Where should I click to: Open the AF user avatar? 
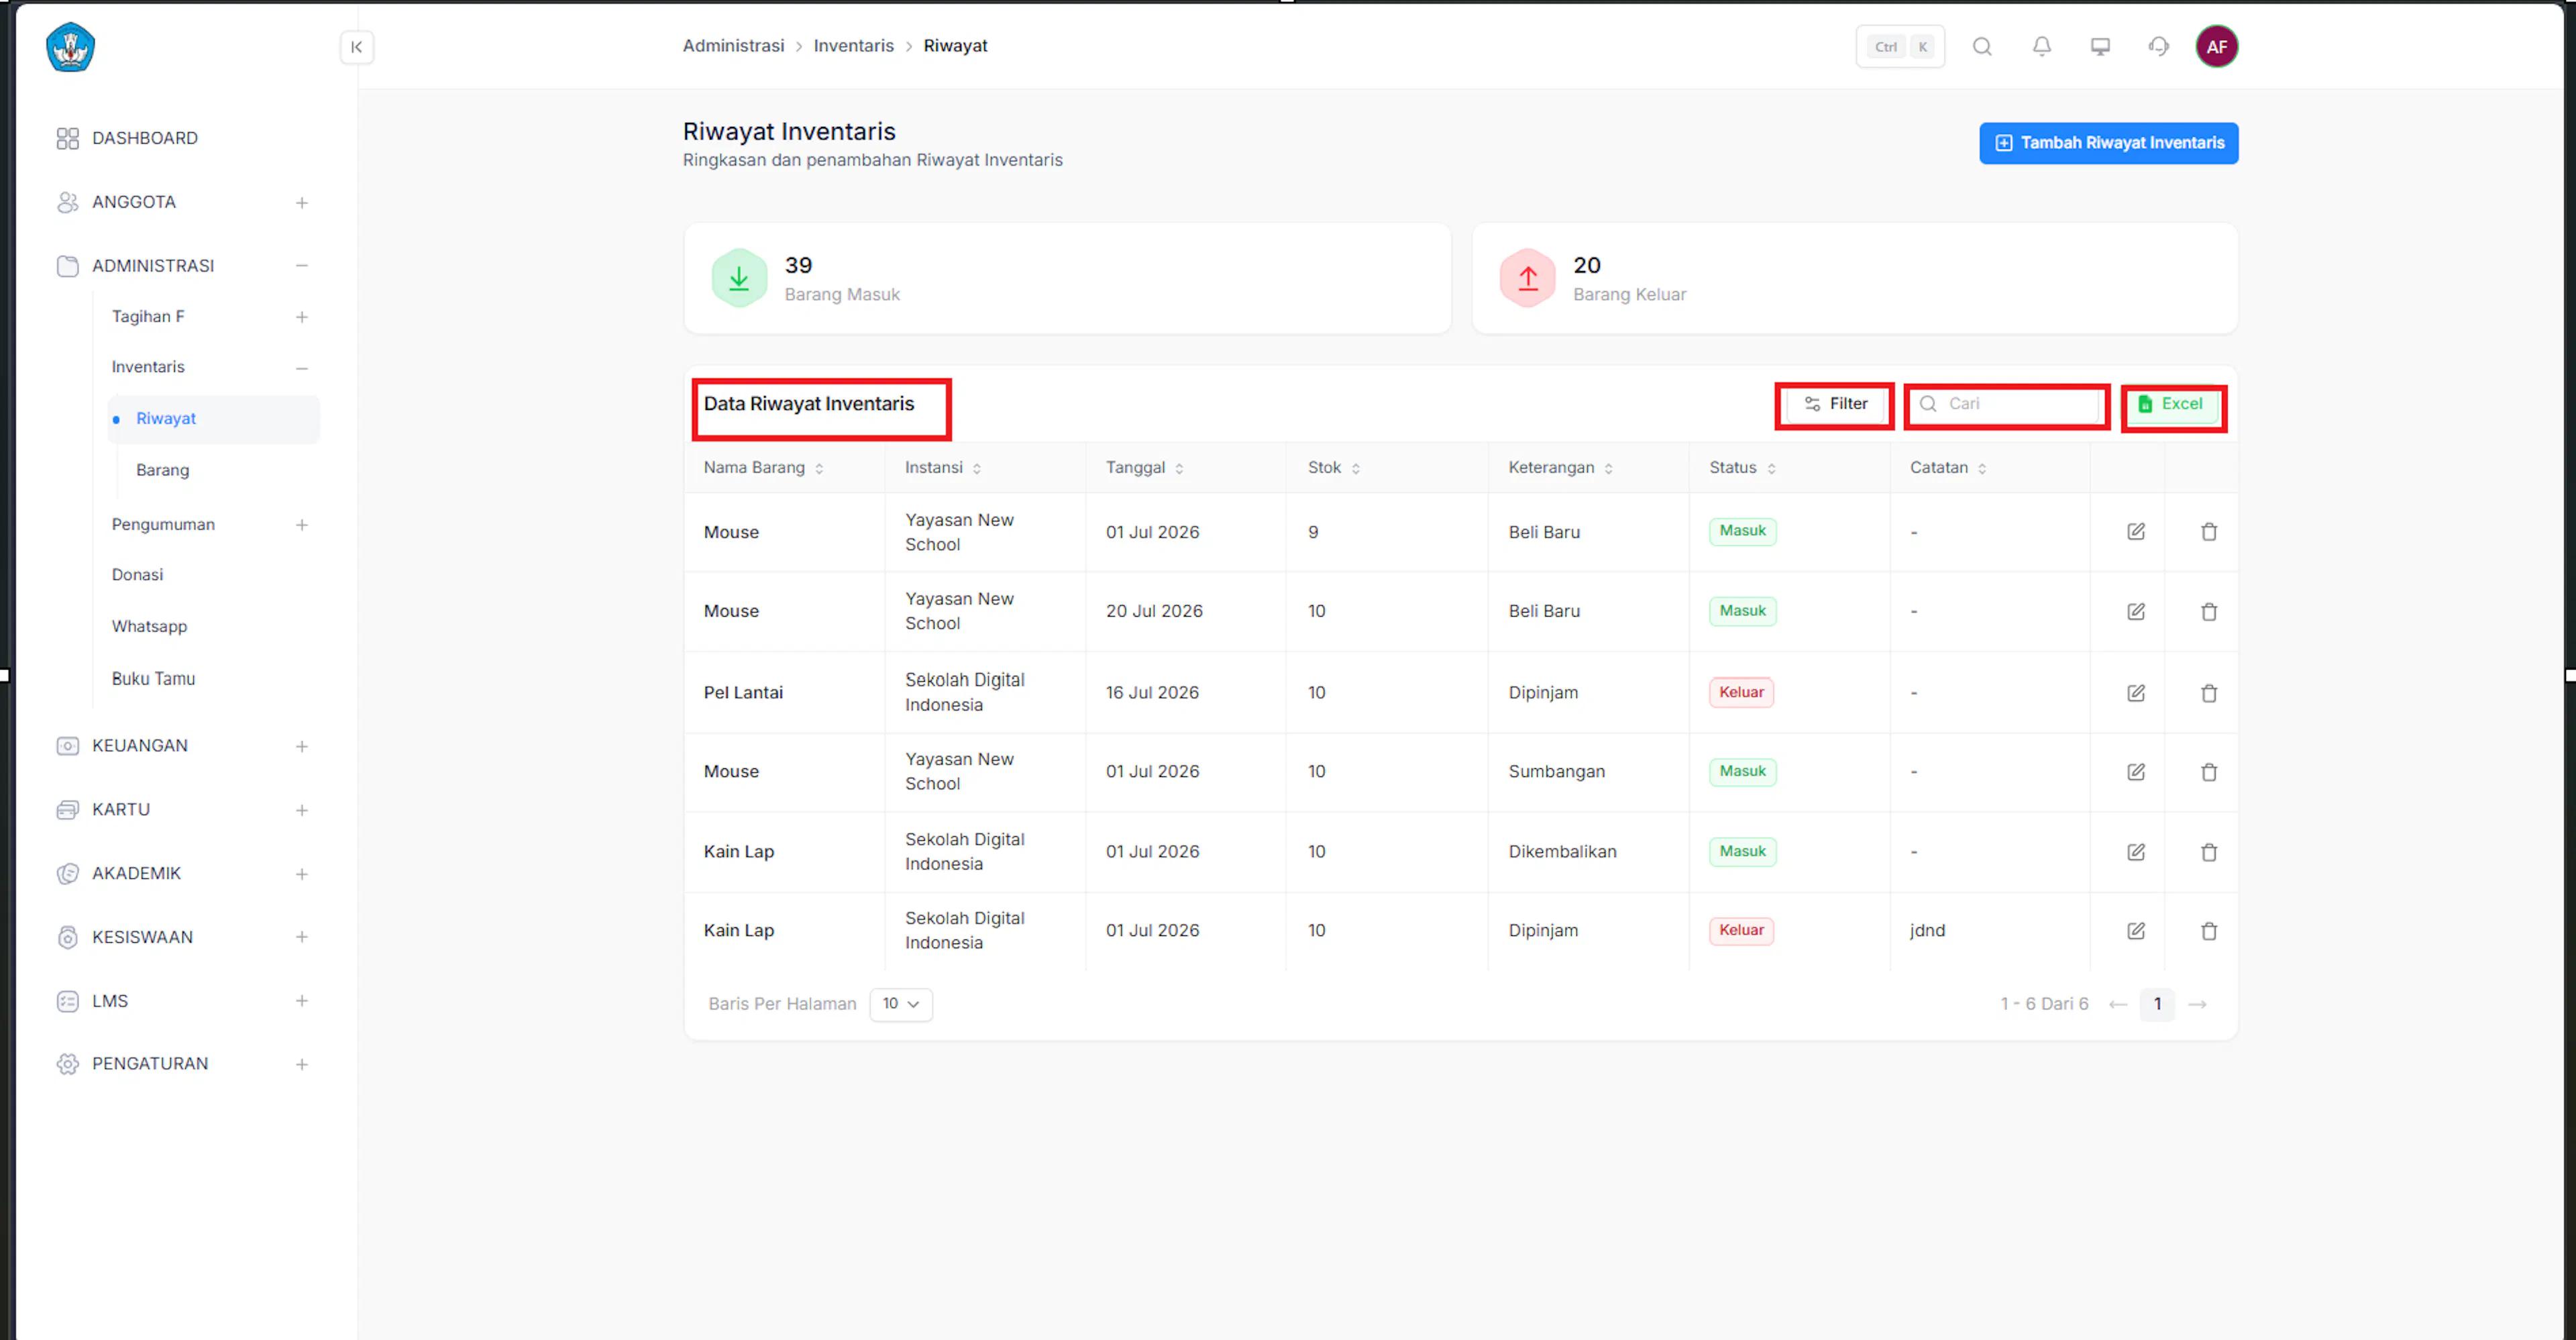(x=2216, y=47)
